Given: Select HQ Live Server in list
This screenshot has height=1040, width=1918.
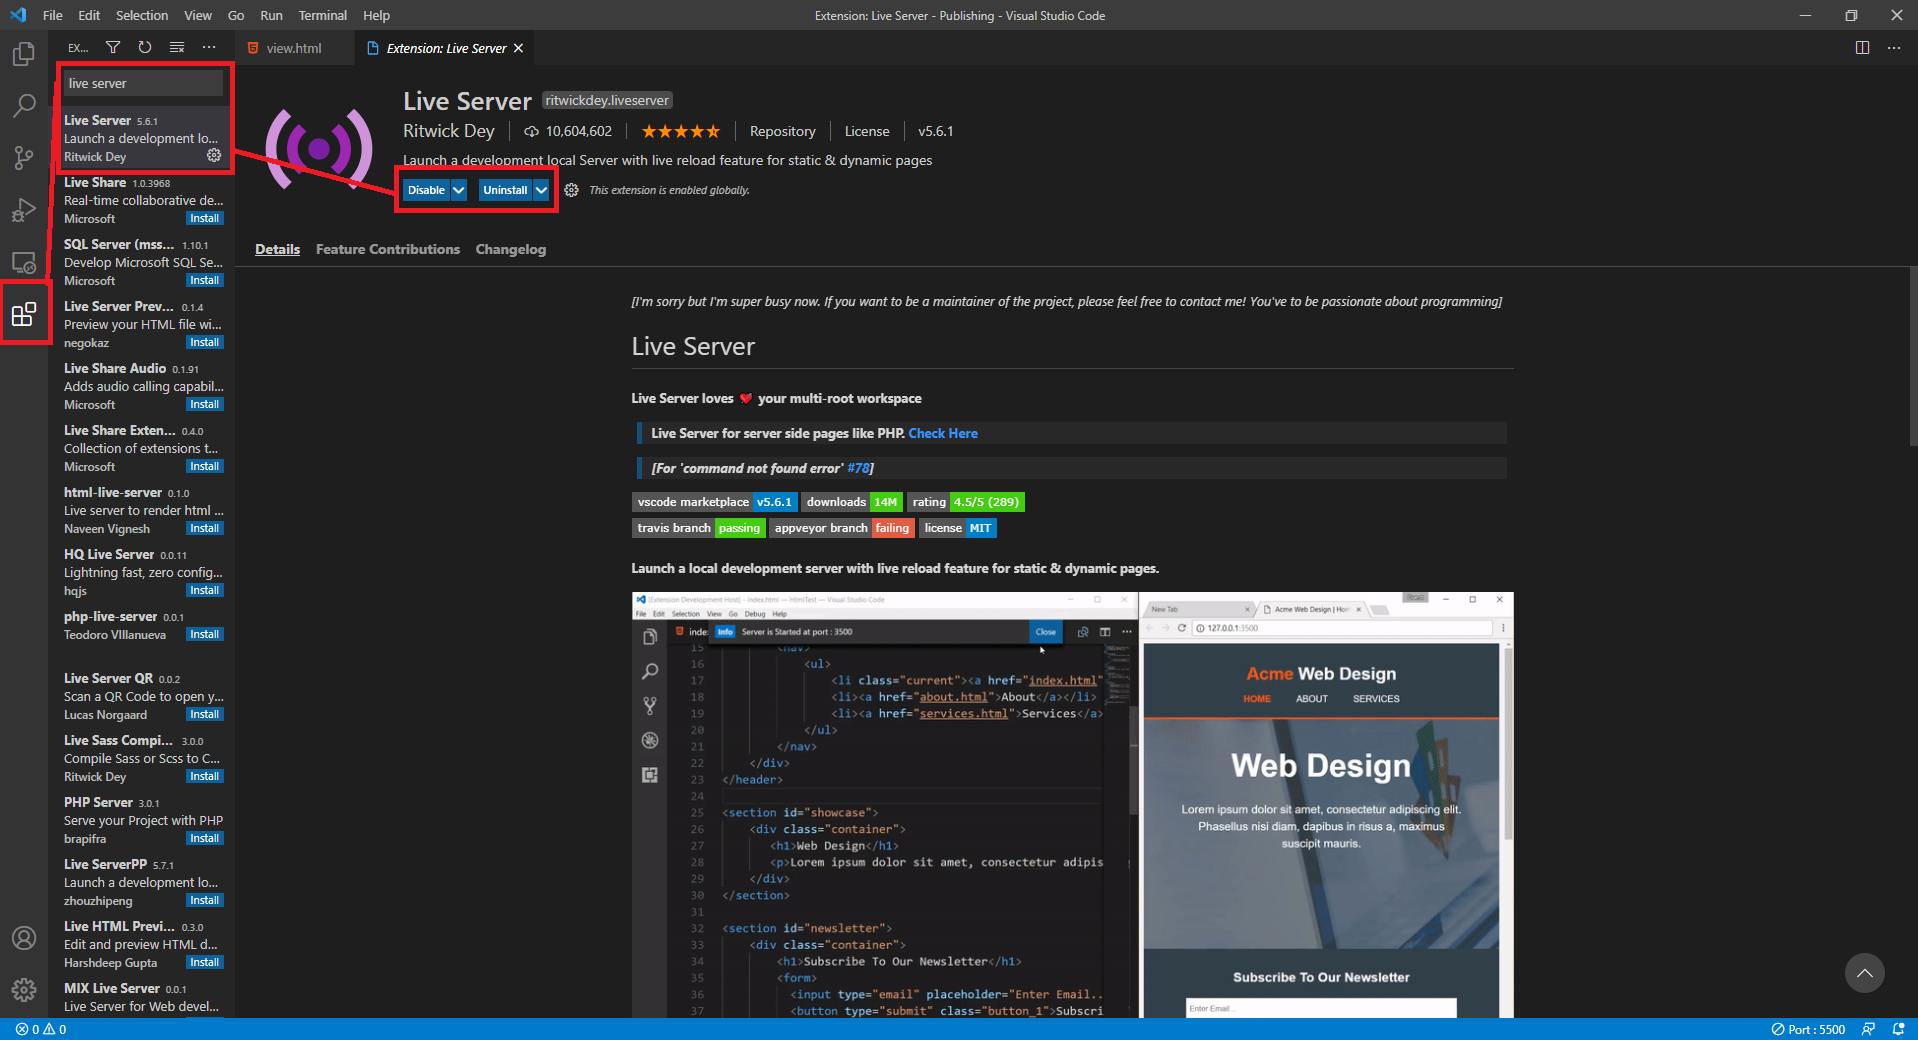Looking at the screenshot, I should 142,572.
